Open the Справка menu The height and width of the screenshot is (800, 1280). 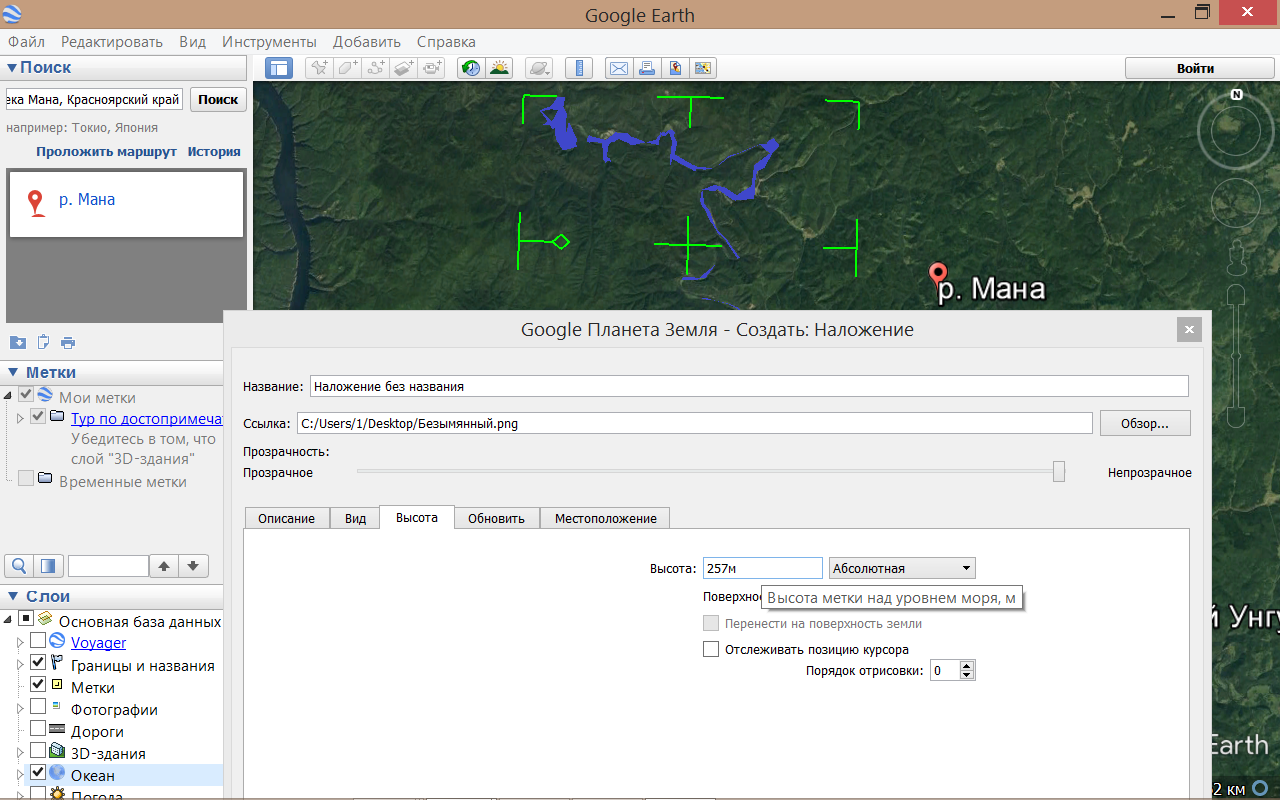click(x=446, y=42)
